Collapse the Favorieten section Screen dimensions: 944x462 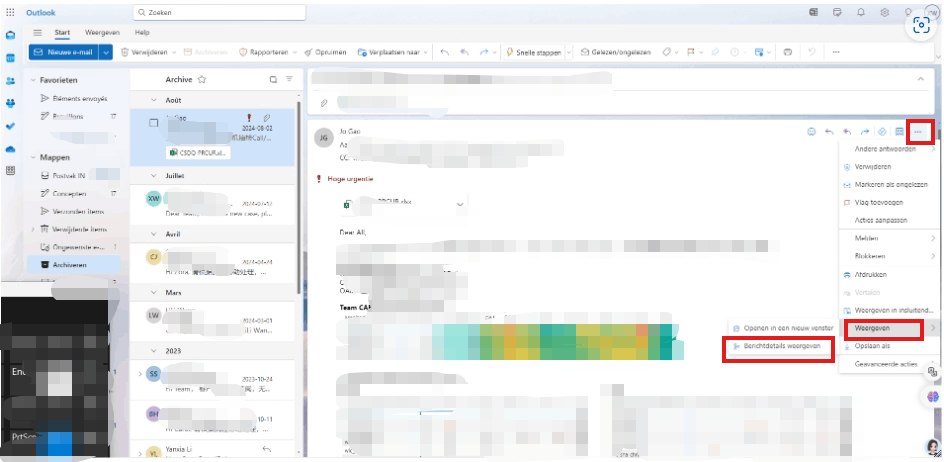(33, 80)
